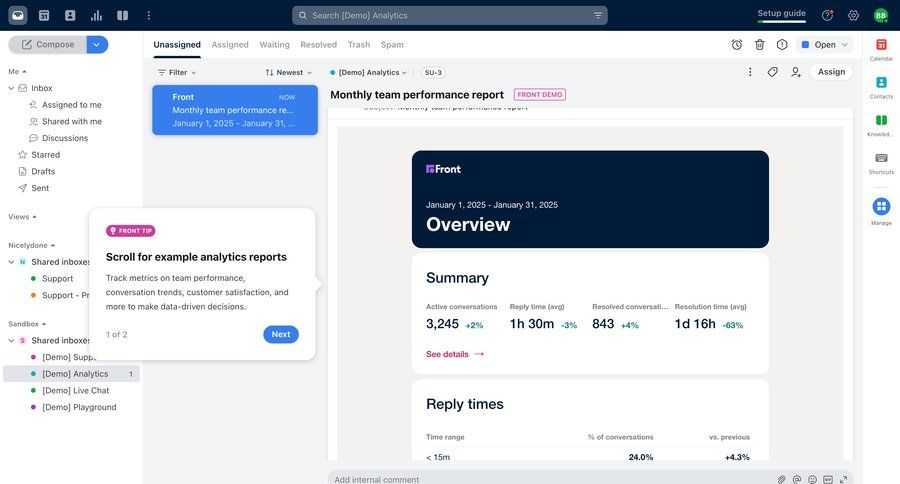Click the emoji icon in comment box
The height and width of the screenshot is (484, 900).
(812, 479)
